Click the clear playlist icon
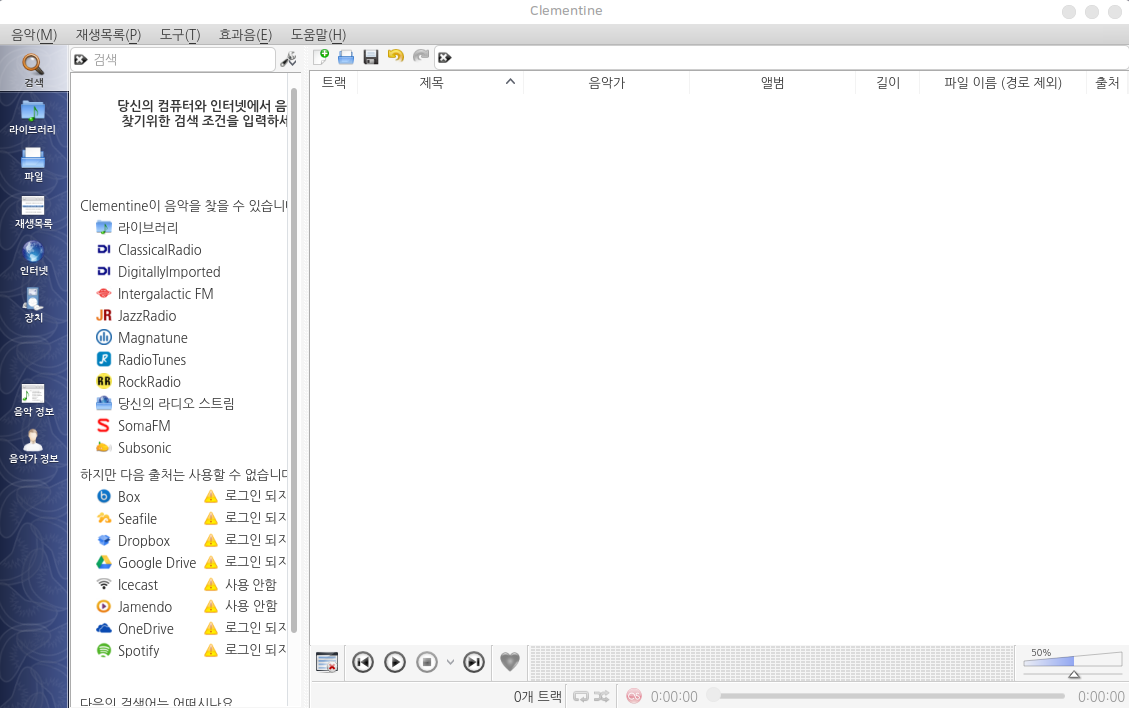1129x708 pixels. pos(327,662)
